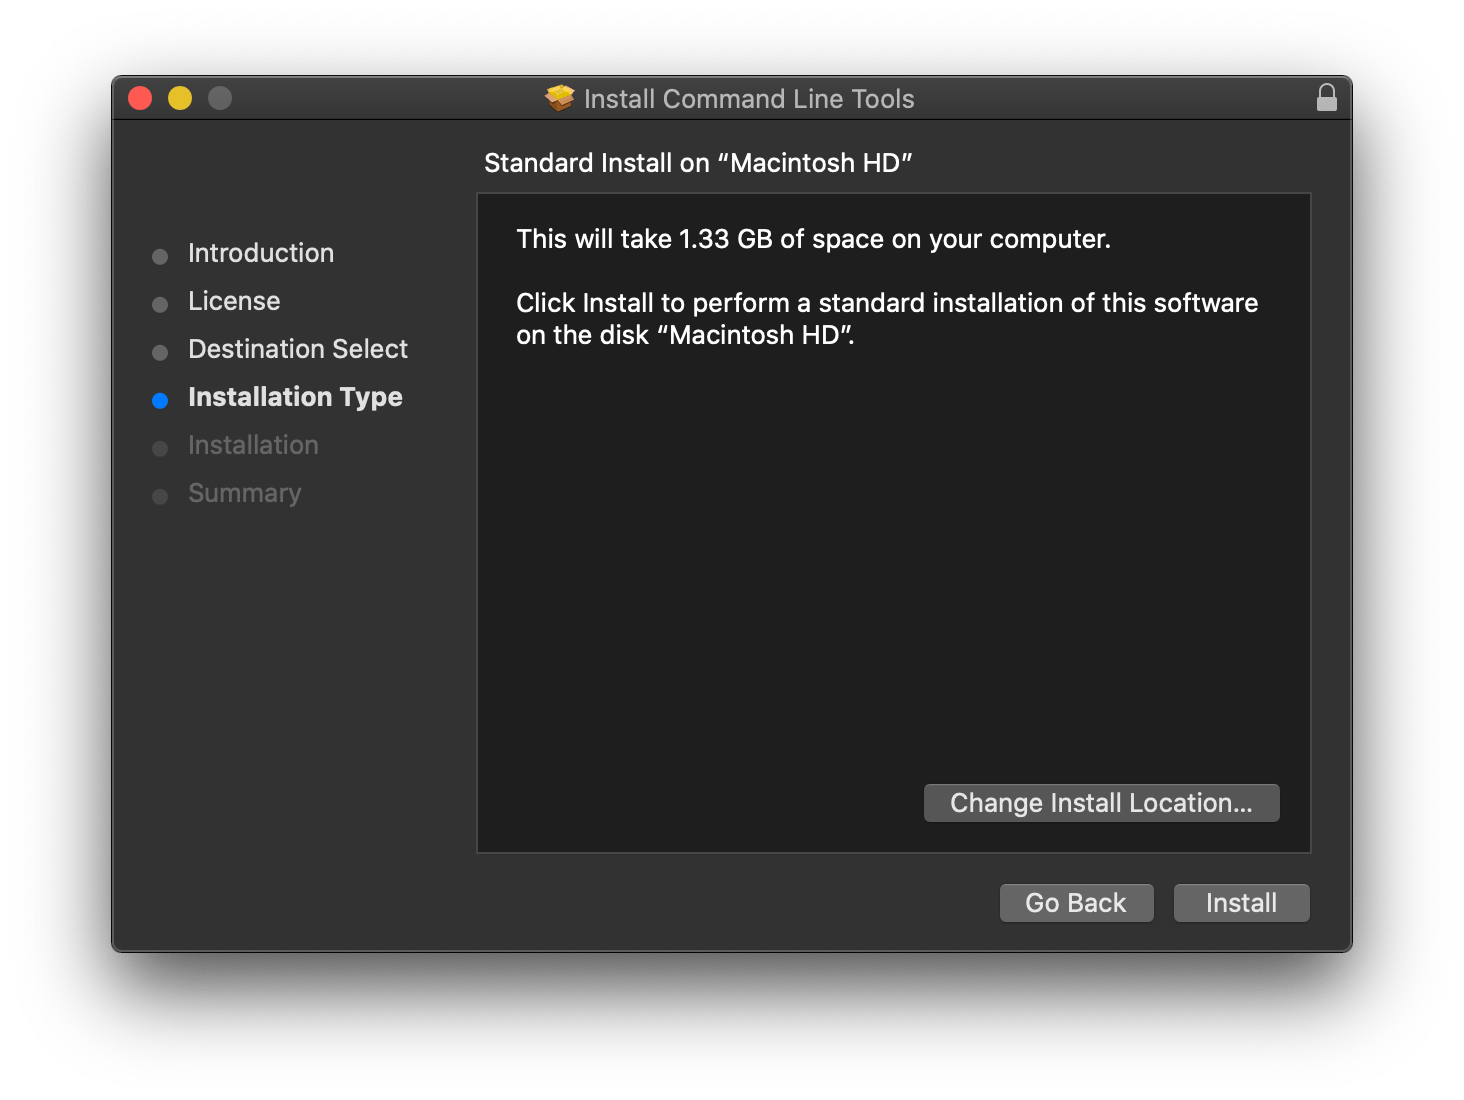The width and height of the screenshot is (1464, 1100).
Task: Click the dot beside Installation step
Action: pos(161,448)
